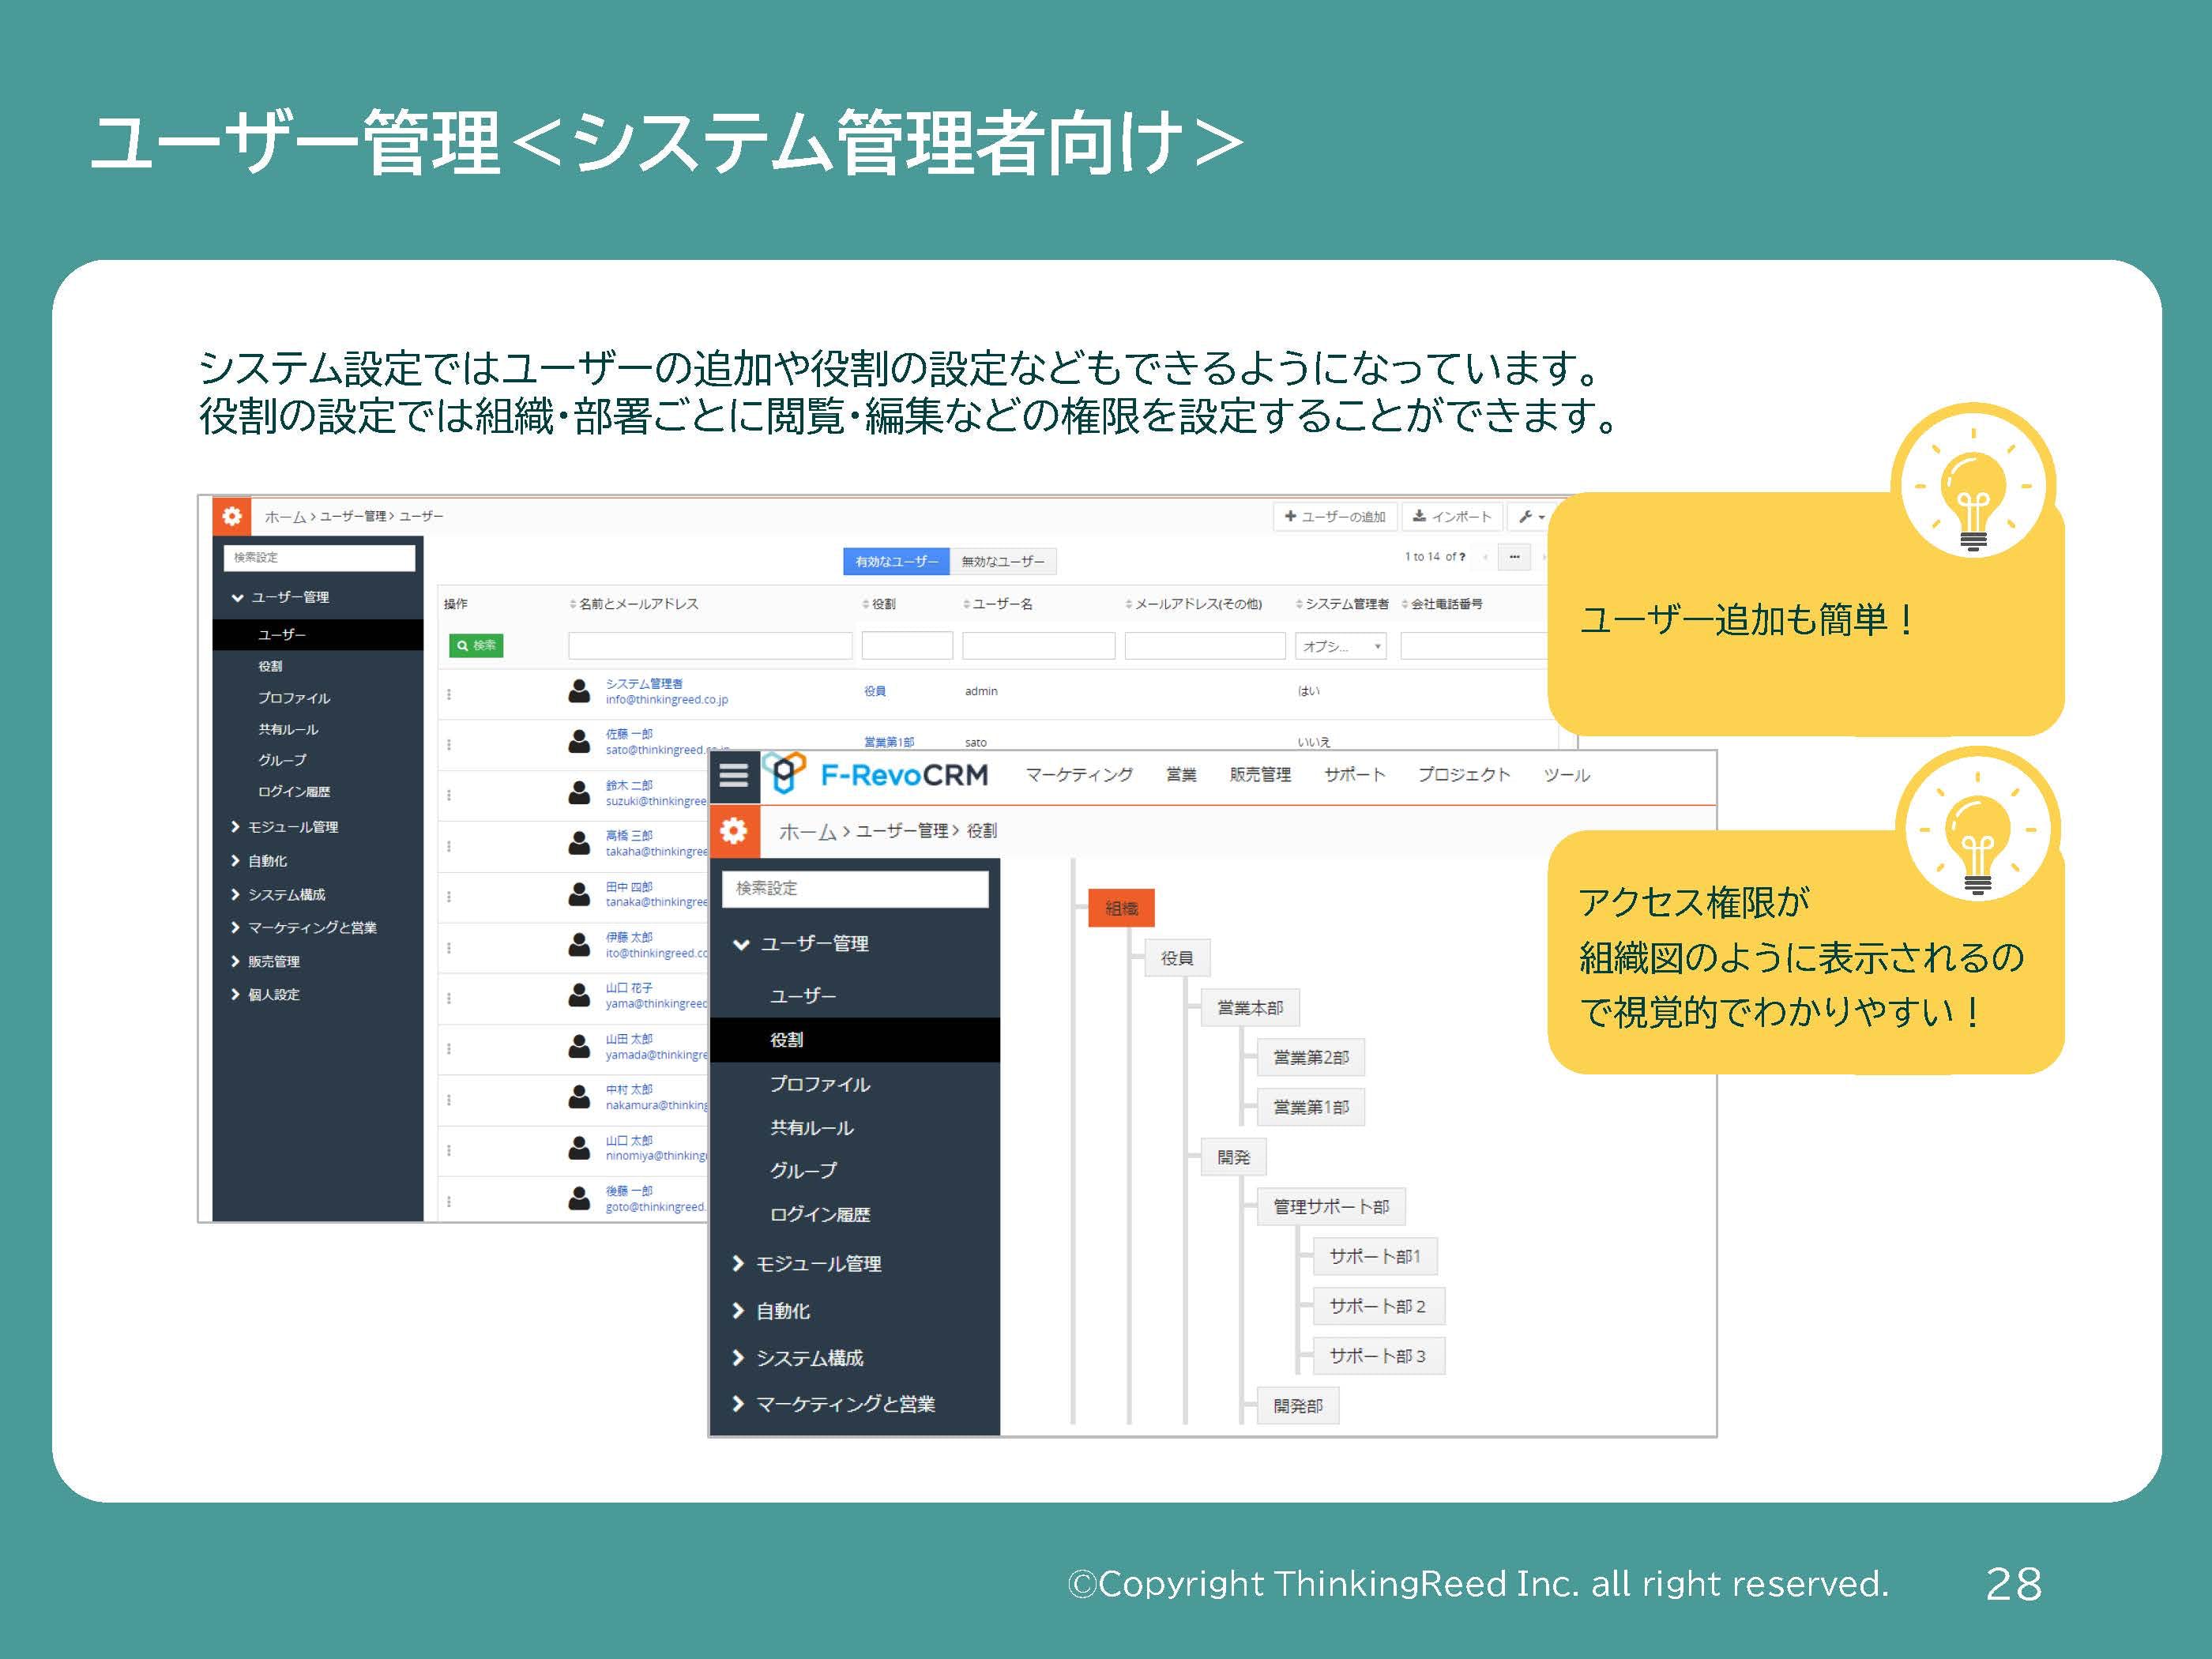Click the 検索設定 field in the front sidebar

click(855, 889)
